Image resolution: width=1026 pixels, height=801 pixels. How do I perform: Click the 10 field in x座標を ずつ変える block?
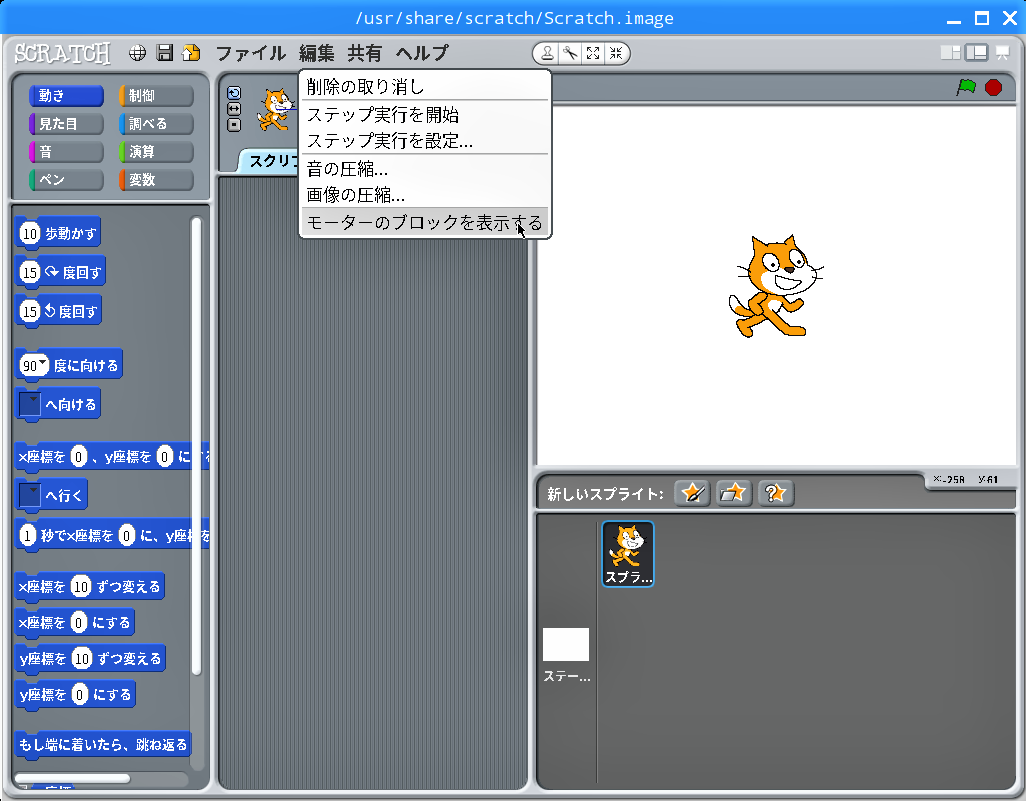pyautogui.click(x=80, y=586)
